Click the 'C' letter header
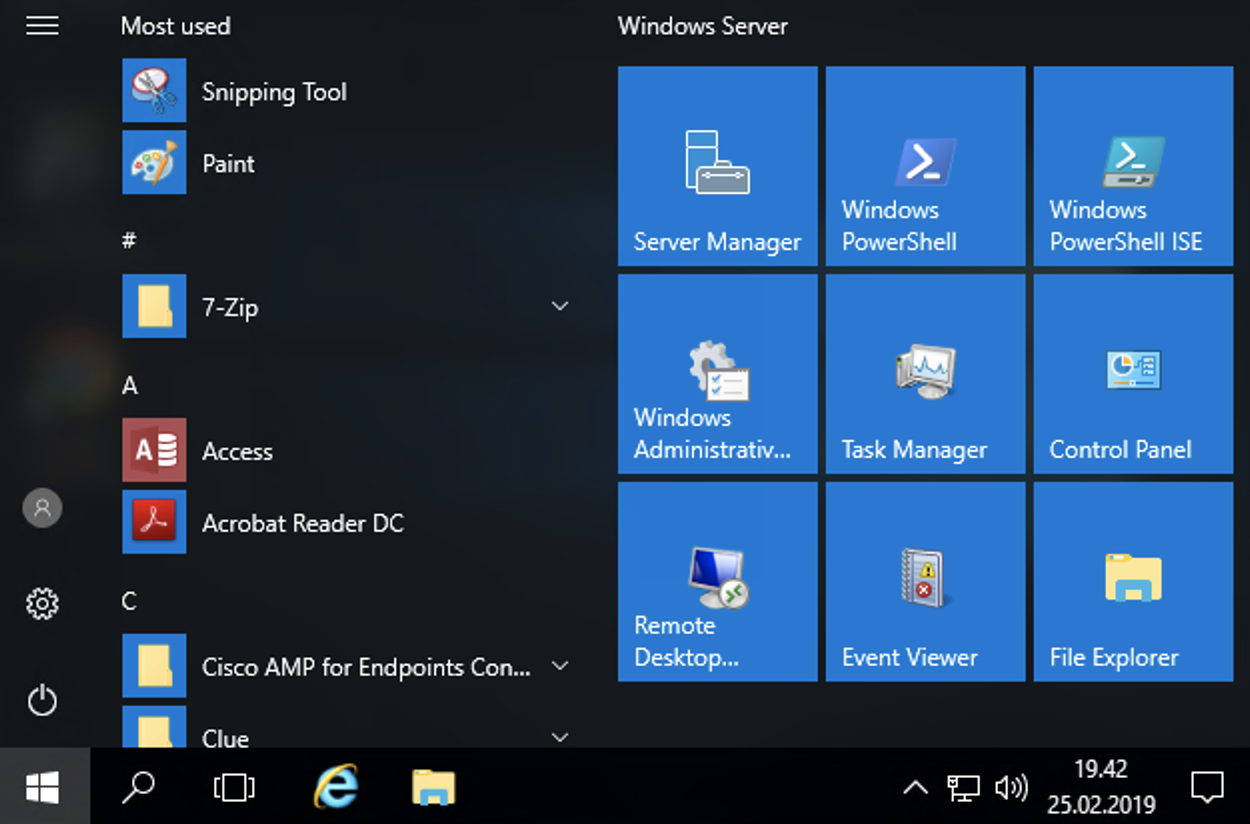 [x=129, y=601]
